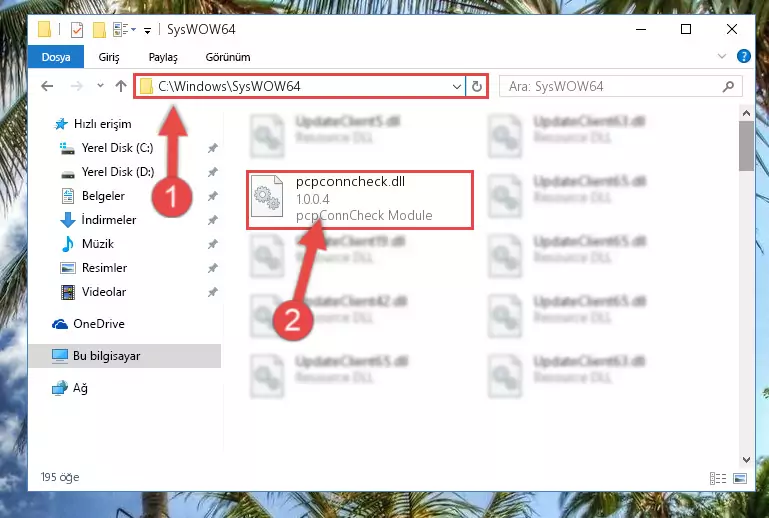Screen dimensions: 769x518
Task: Click the pin icon beside Belgeler
Action: pyautogui.click(x=212, y=196)
